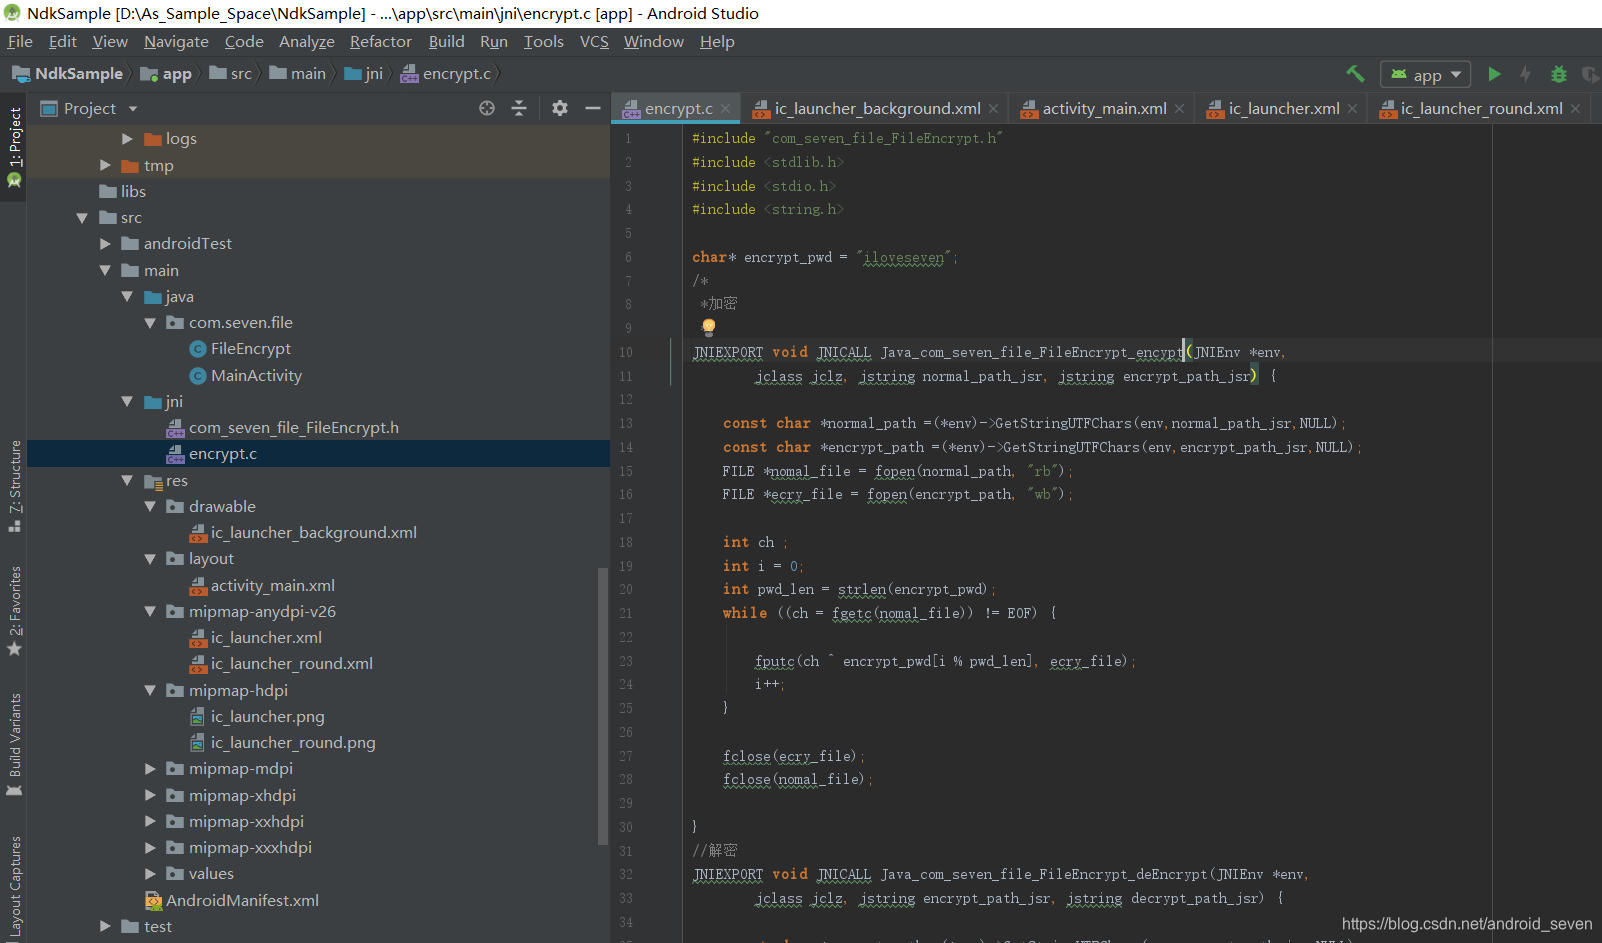The image size is (1602, 943).
Task: Click the jni breadcrumb item
Action: (x=363, y=73)
